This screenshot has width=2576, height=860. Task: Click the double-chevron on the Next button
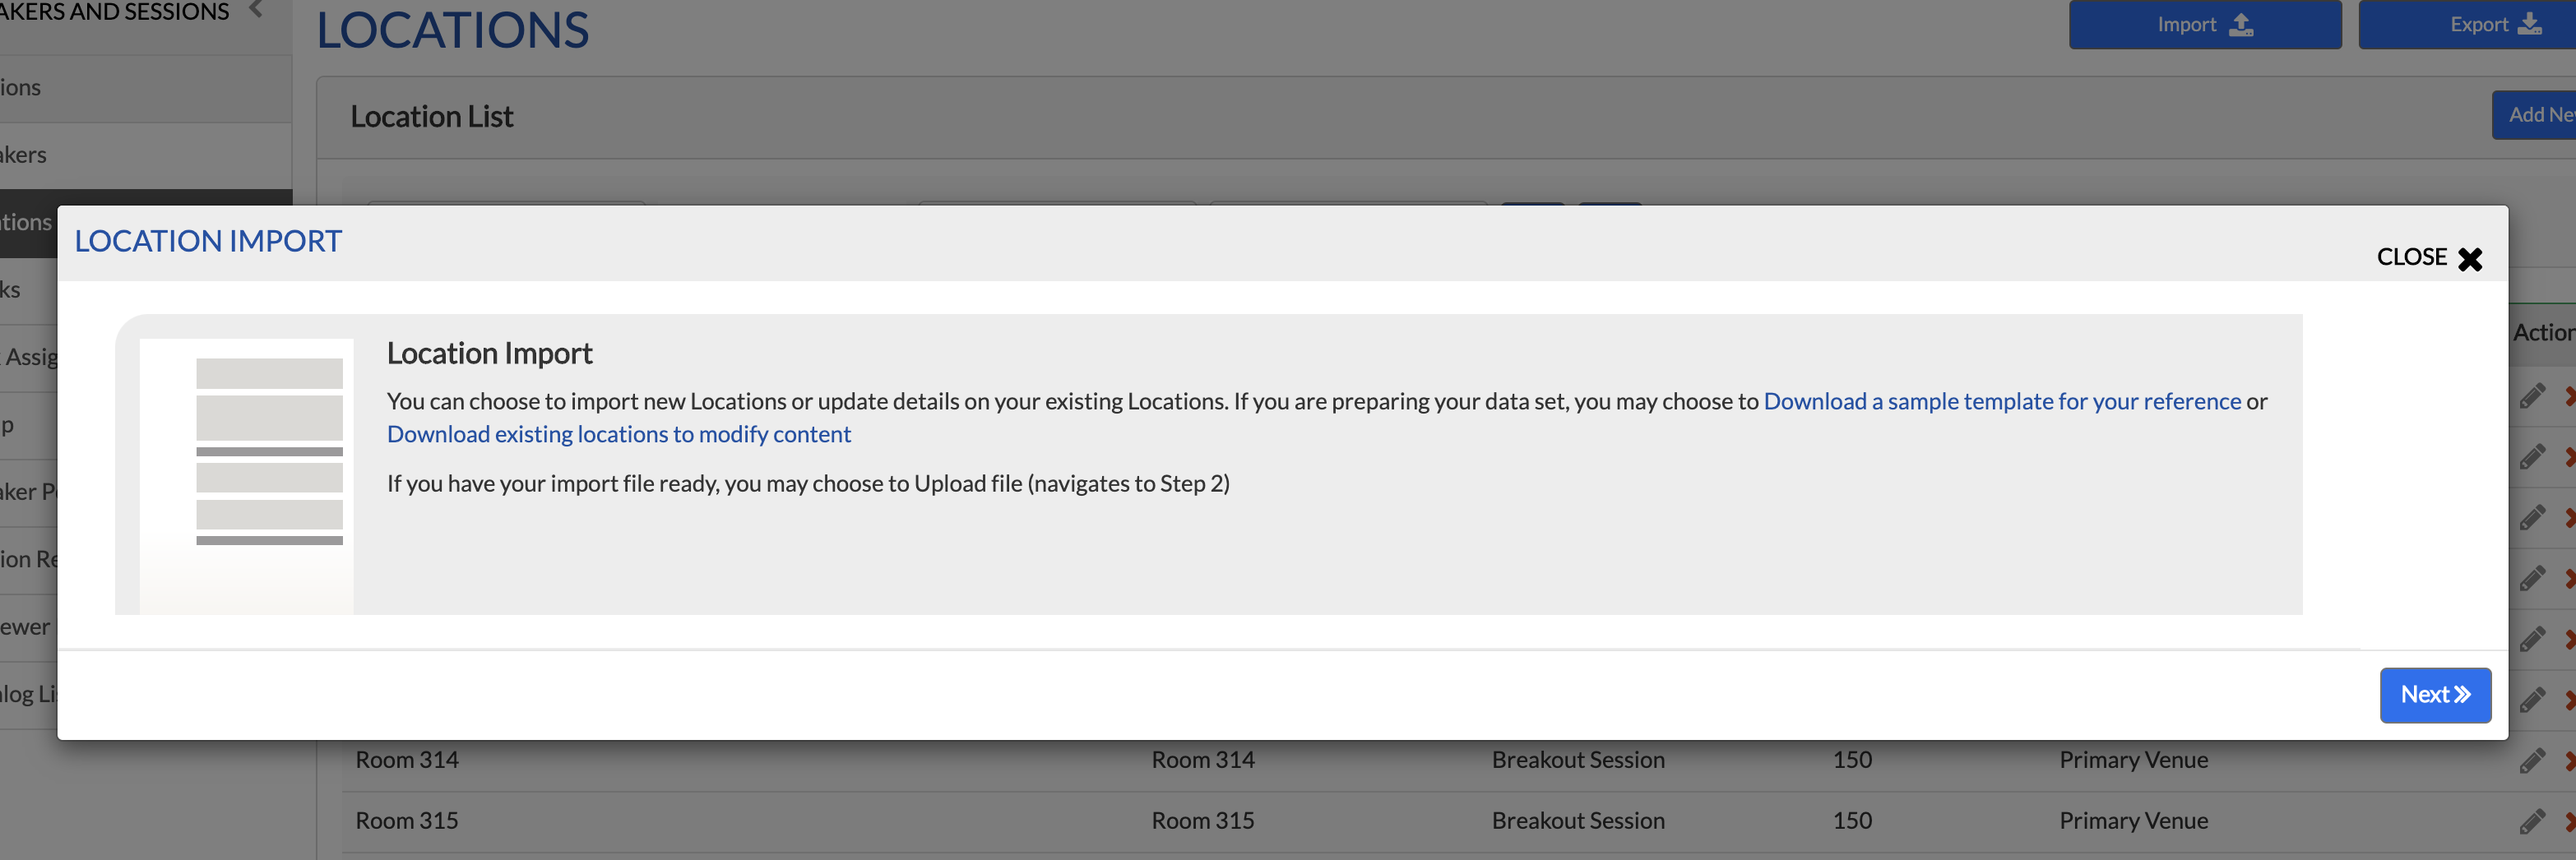[2462, 695]
